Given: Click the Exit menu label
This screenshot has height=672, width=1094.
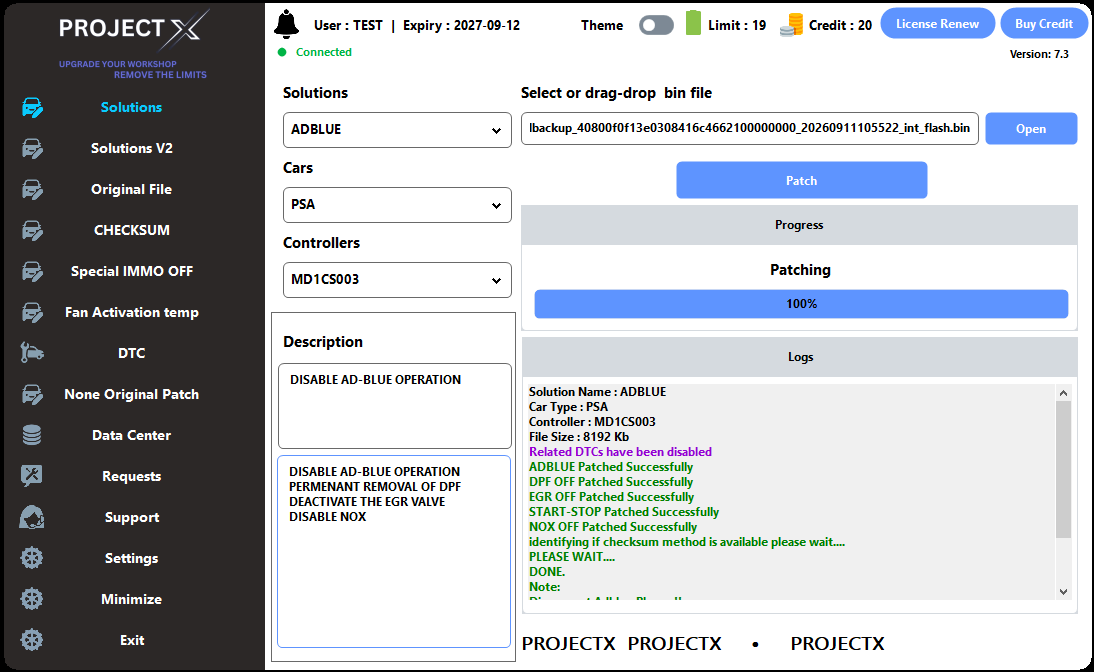Looking at the screenshot, I should pyautogui.click(x=131, y=640).
